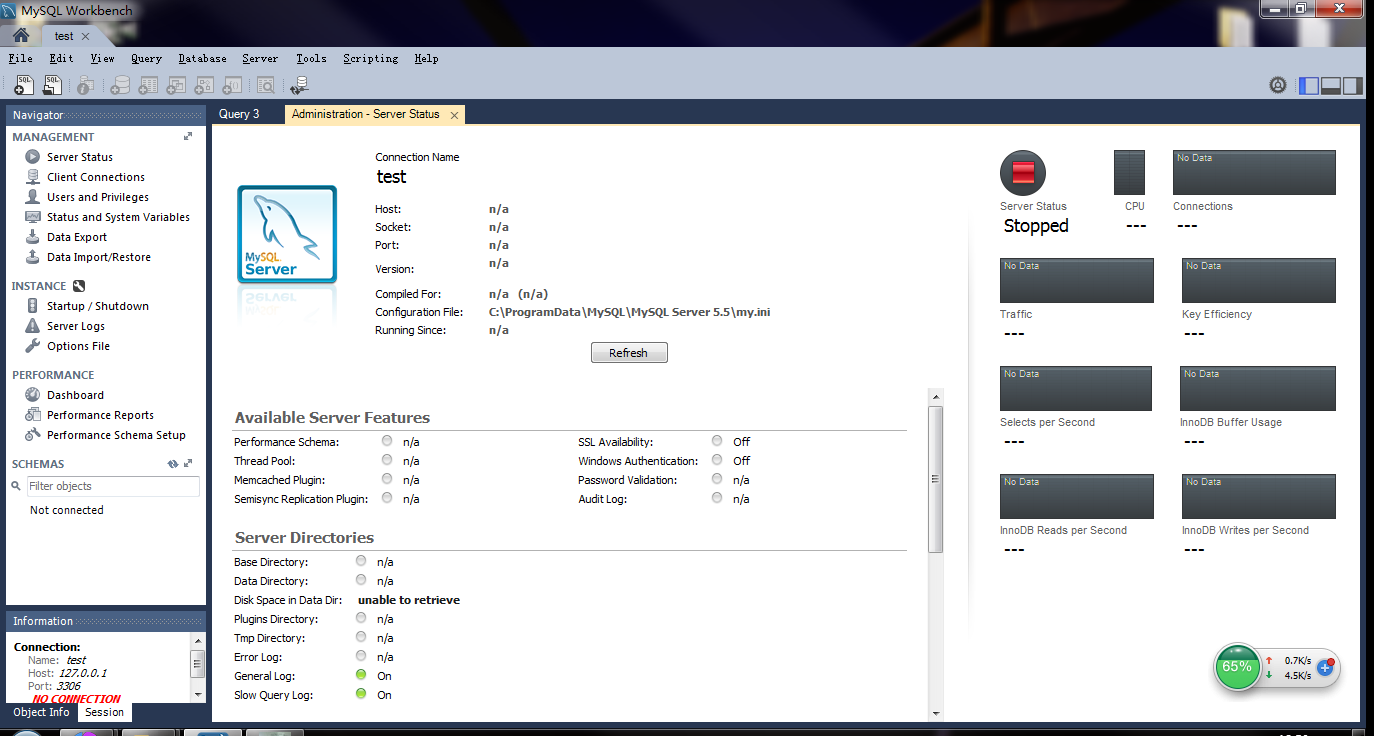Screen dimensions: 1374x736
Task: Close the test connection tab
Action: [x=86, y=36]
